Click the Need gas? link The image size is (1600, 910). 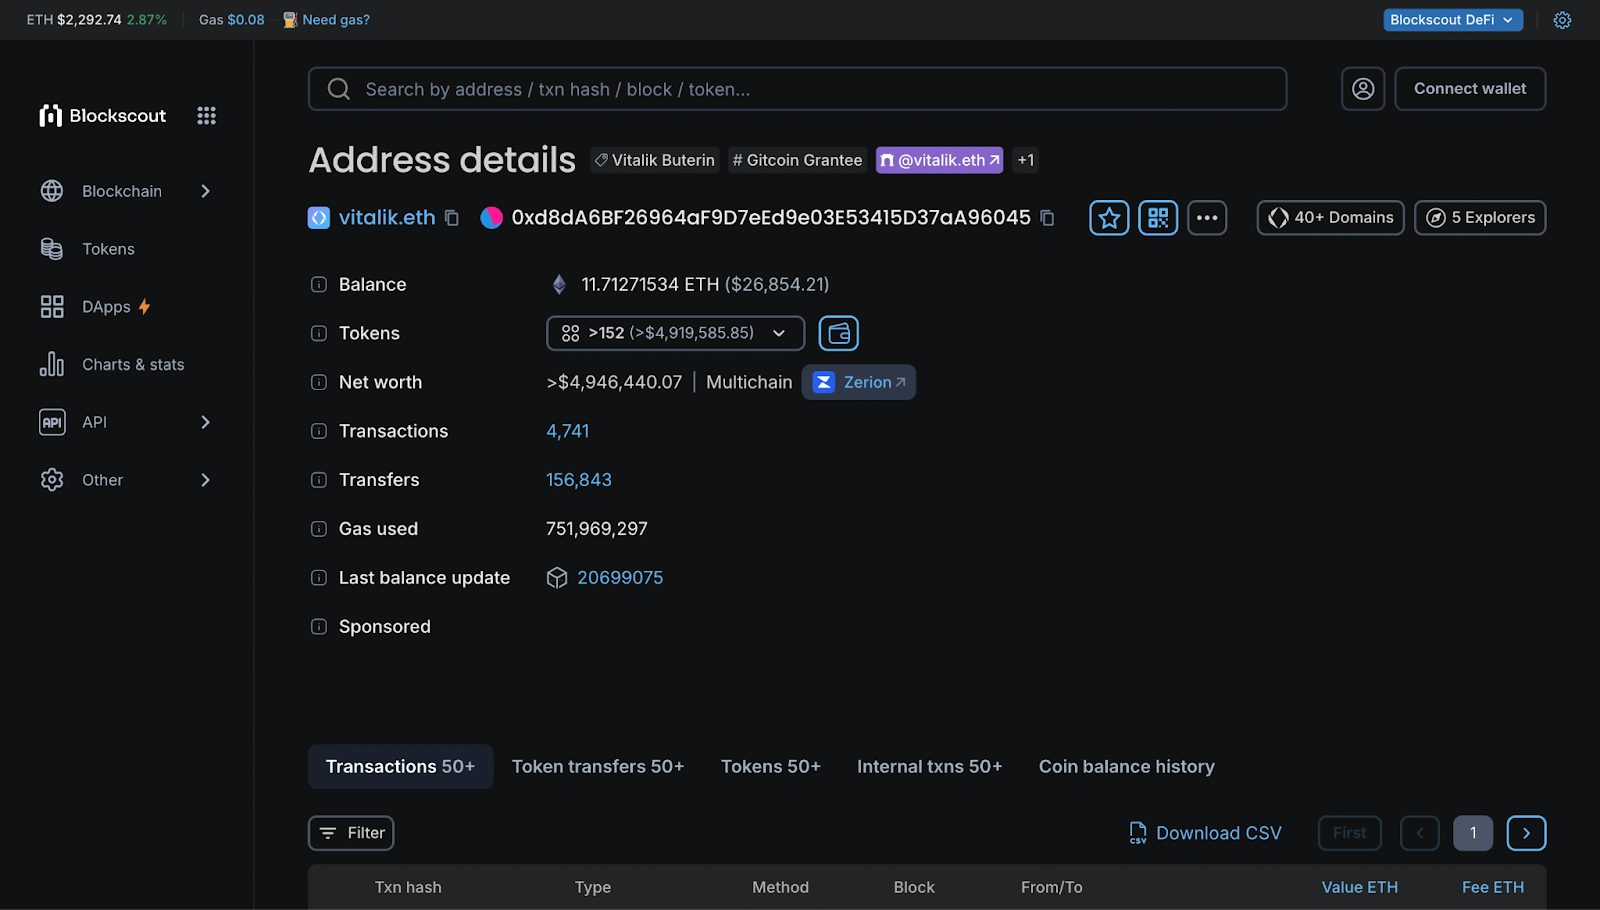point(326,20)
